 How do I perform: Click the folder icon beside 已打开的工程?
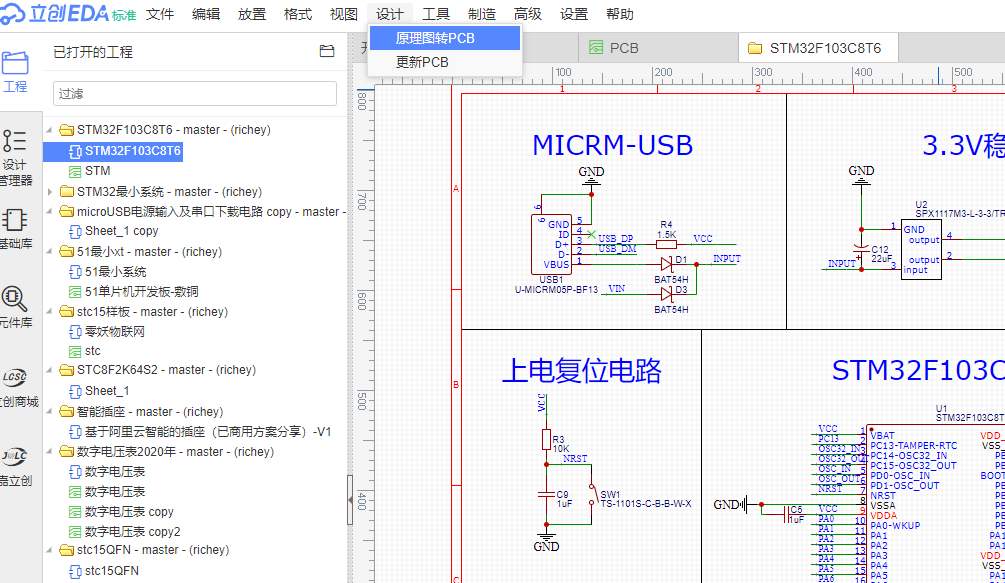tap(327, 51)
